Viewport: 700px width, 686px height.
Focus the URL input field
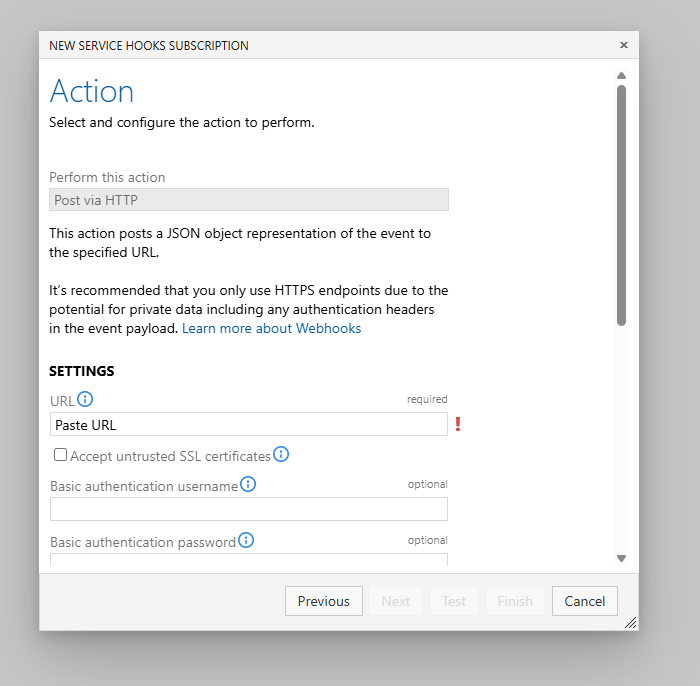pos(249,424)
